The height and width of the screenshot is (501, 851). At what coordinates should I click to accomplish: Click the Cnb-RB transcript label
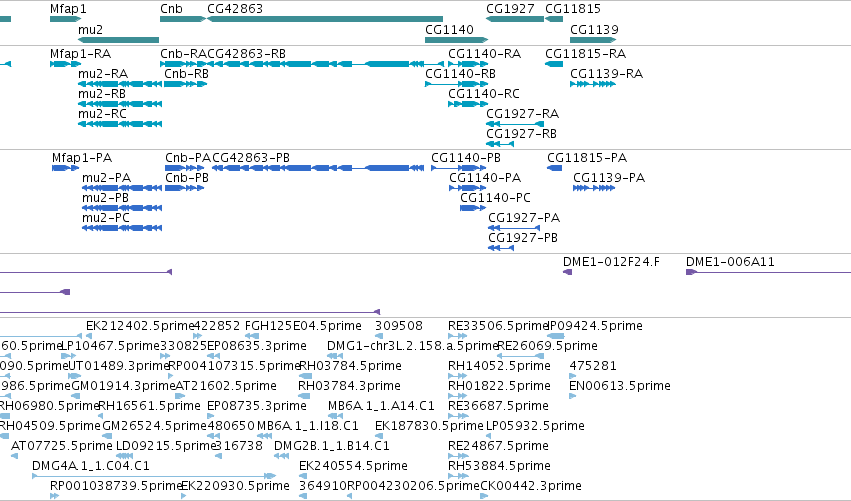click(186, 74)
